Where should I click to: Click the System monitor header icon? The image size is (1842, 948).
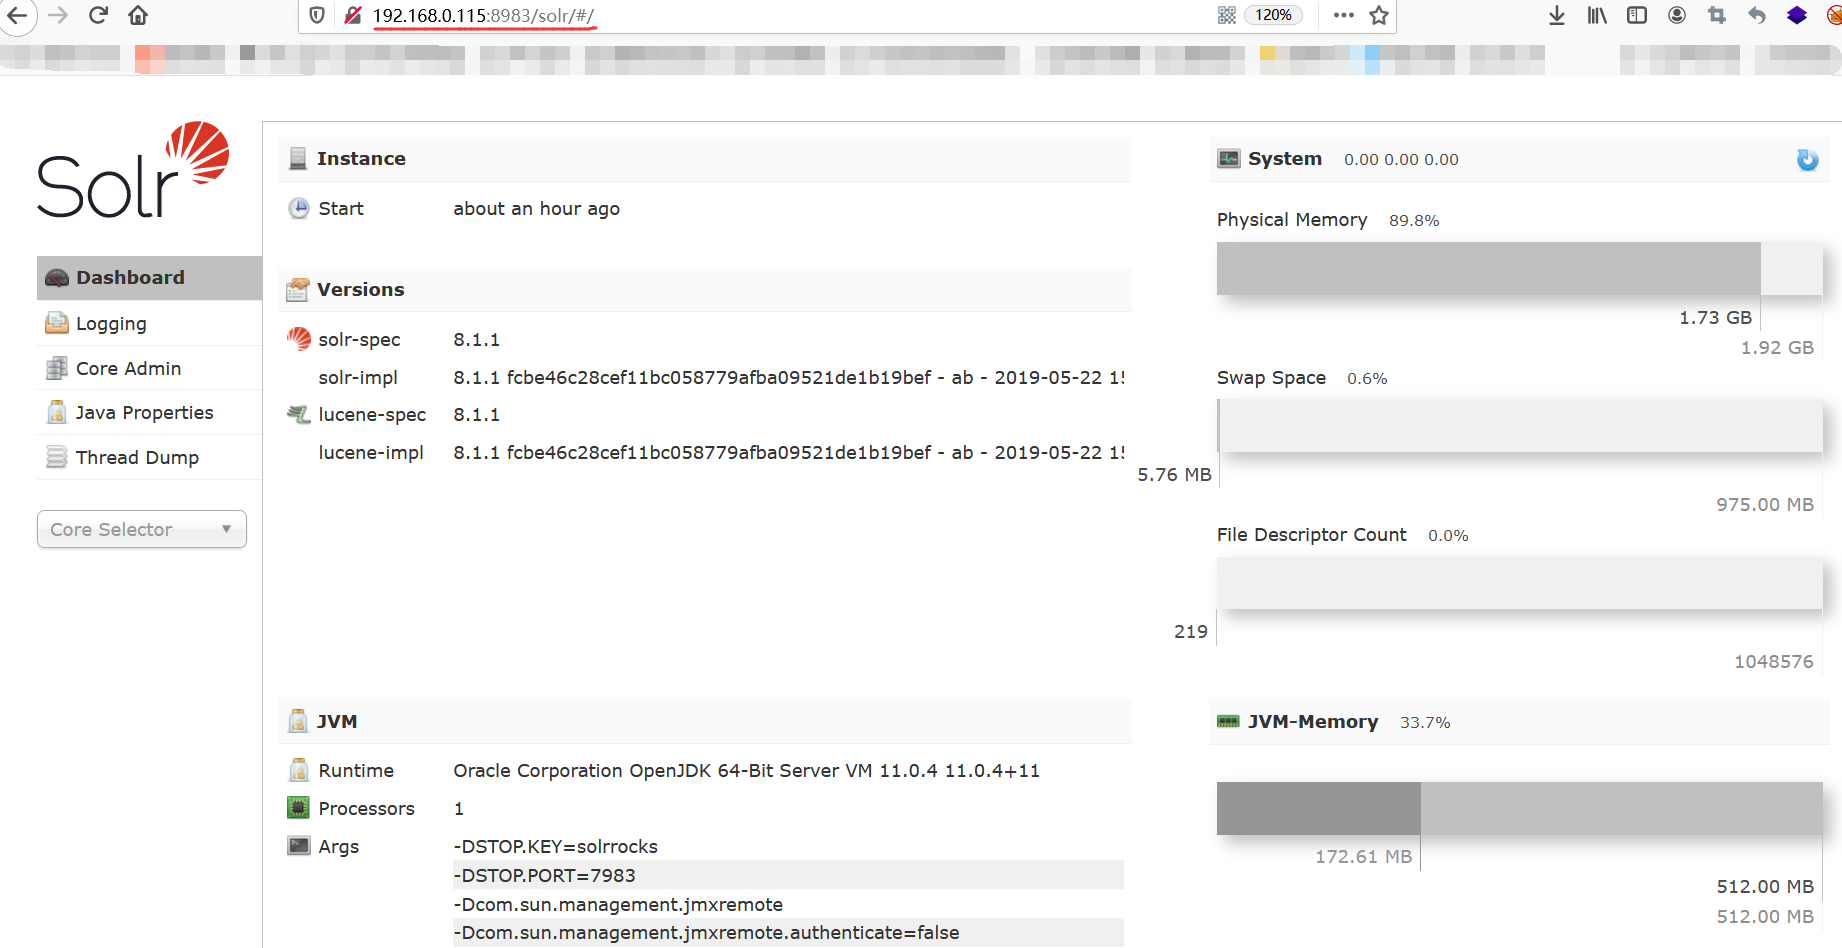coord(1228,159)
